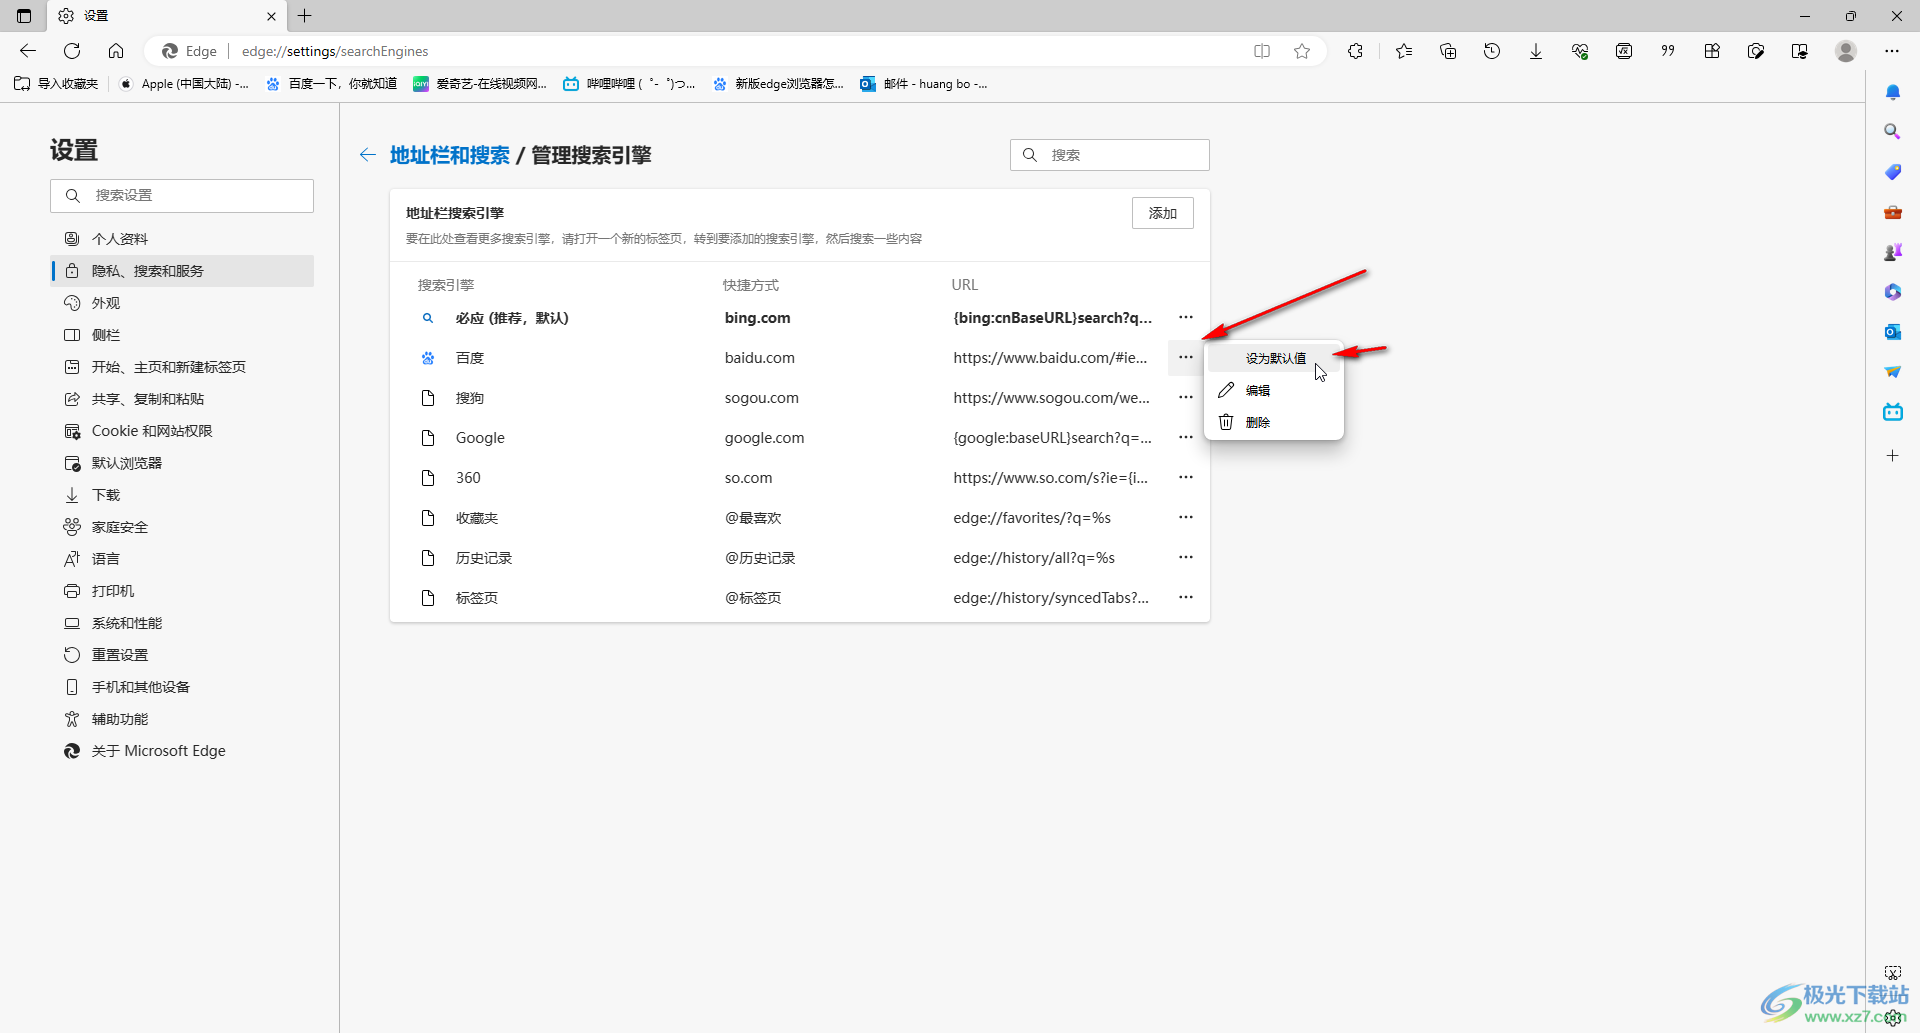Open user profile avatar icon
Image resolution: width=1920 pixels, height=1033 pixels.
(1846, 51)
